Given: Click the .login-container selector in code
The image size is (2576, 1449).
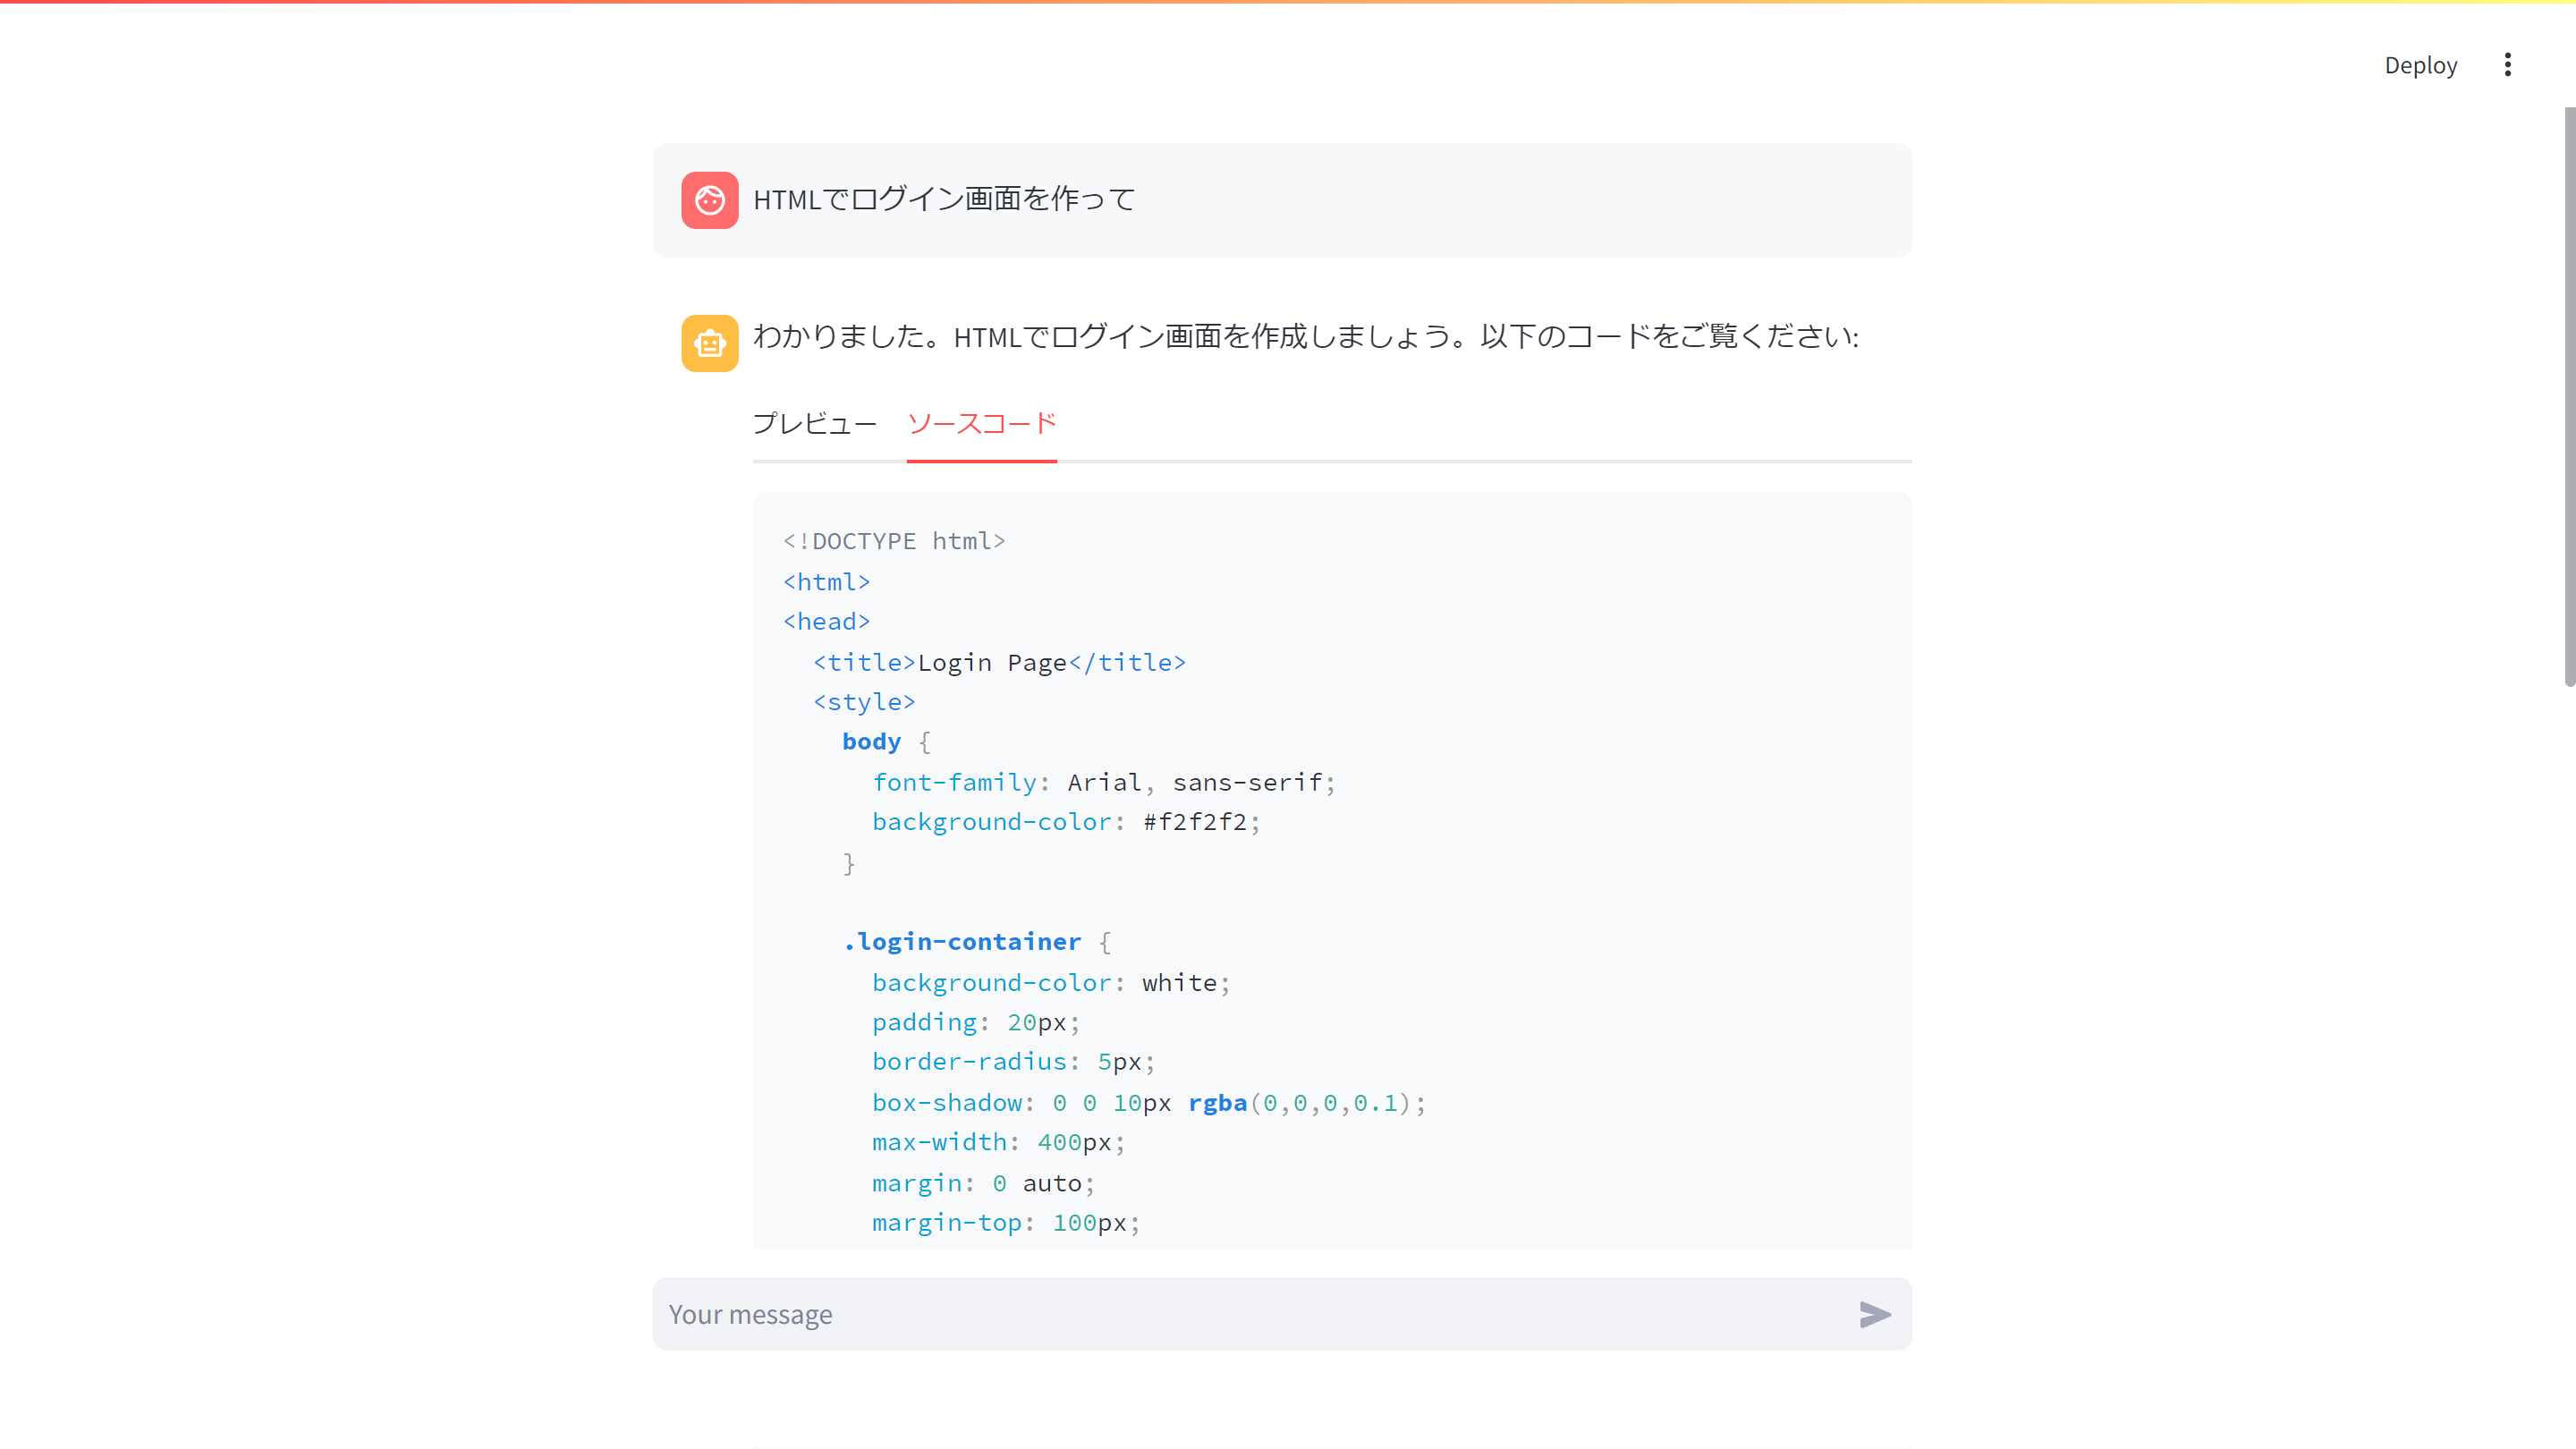Looking at the screenshot, I should [x=962, y=942].
